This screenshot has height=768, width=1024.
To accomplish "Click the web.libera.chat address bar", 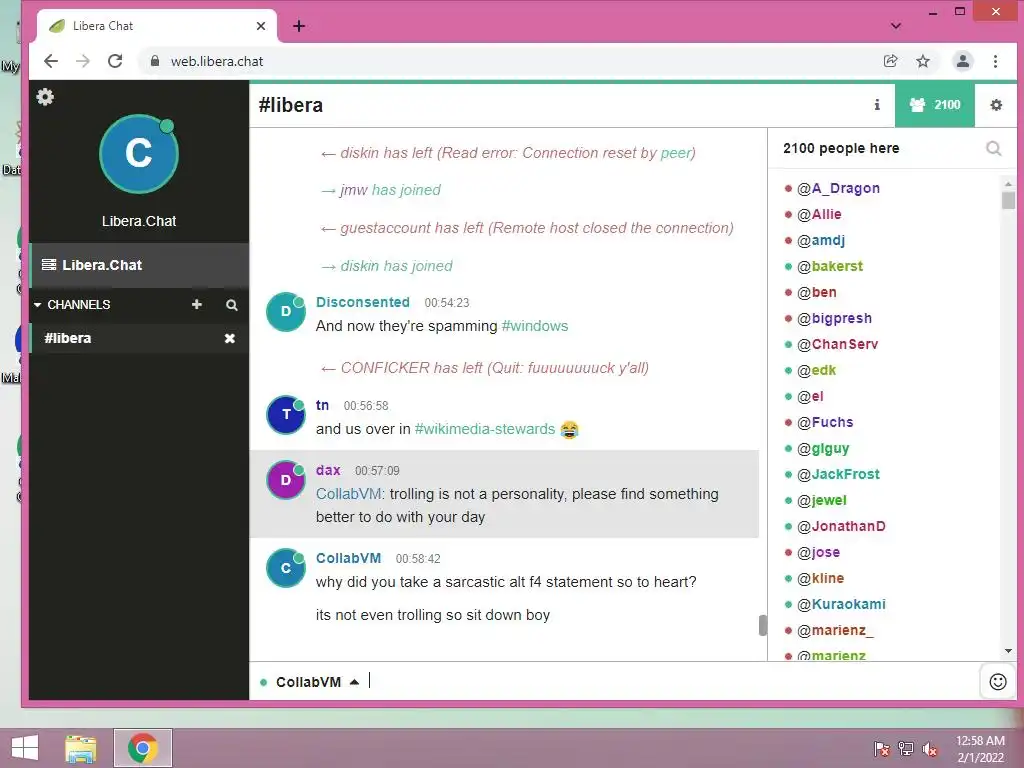I will point(509,61).
